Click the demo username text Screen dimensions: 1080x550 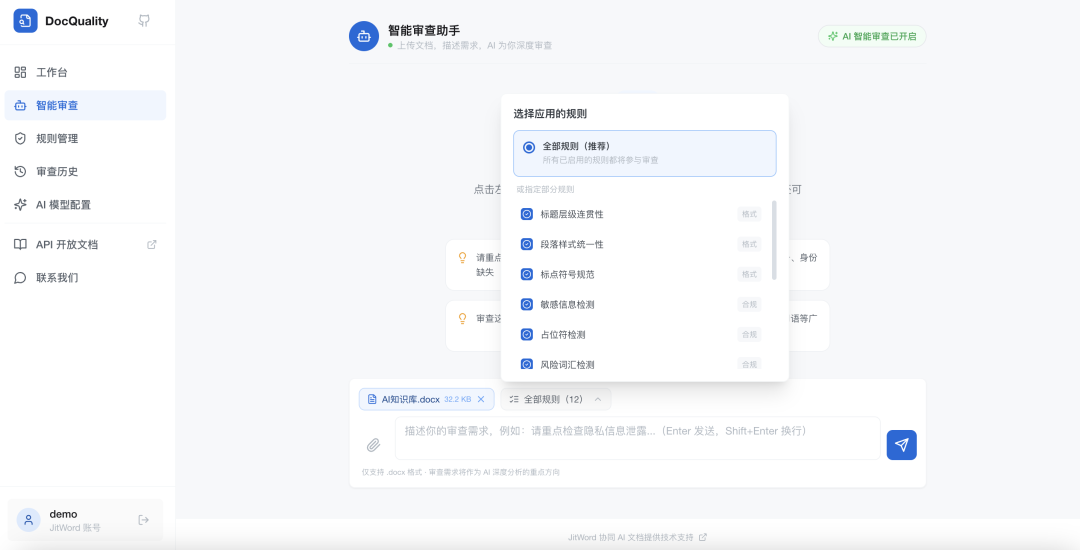point(63,514)
